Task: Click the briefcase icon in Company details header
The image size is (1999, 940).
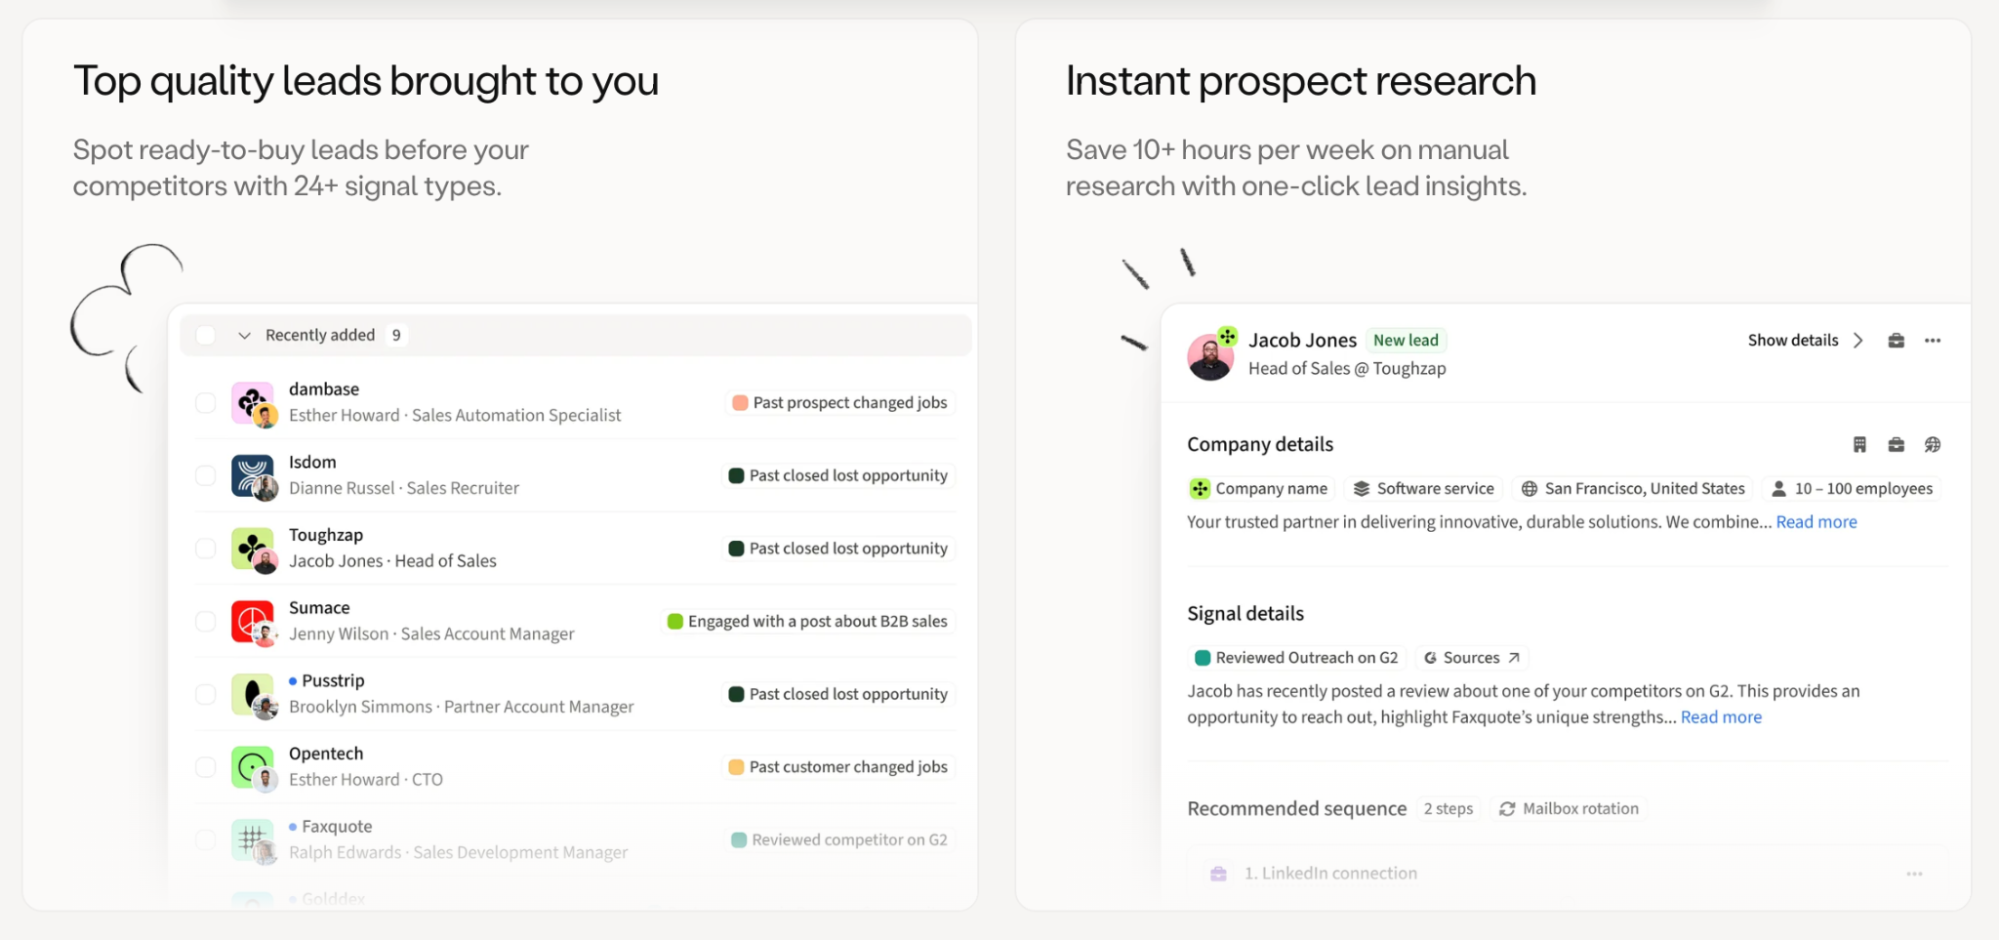Action: pos(1895,444)
